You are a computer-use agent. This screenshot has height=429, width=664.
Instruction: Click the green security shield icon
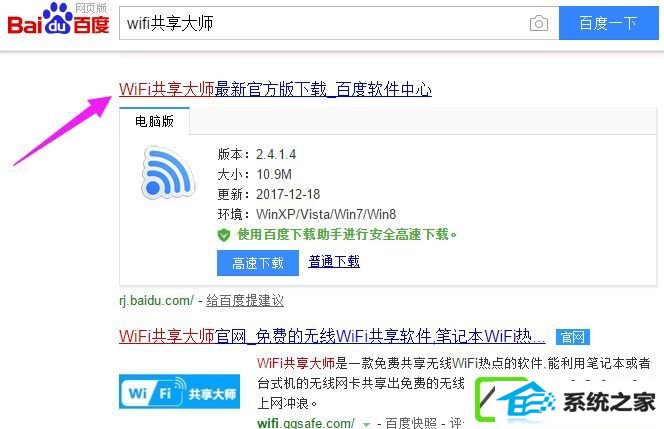coord(224,235)
